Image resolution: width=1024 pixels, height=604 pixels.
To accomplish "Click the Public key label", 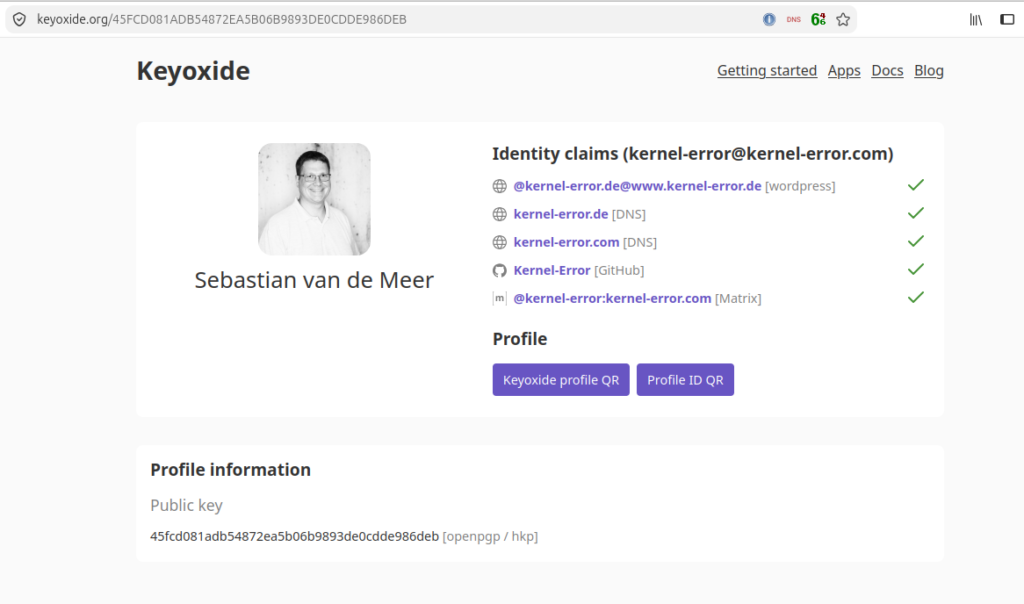I will coord(186,505).
